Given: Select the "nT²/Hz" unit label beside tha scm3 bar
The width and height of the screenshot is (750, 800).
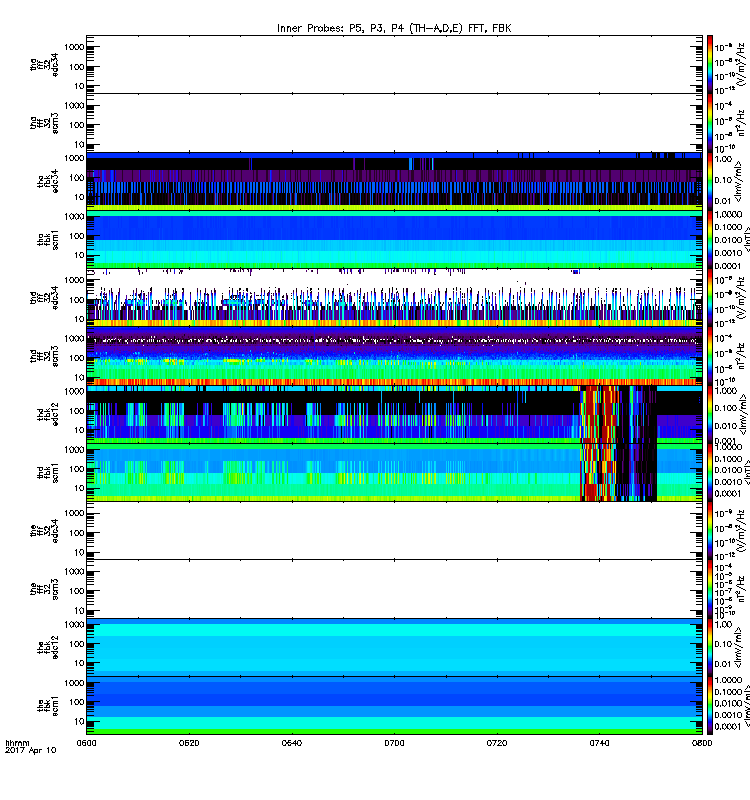Looking at the screenshot, I should click(742, 123).
